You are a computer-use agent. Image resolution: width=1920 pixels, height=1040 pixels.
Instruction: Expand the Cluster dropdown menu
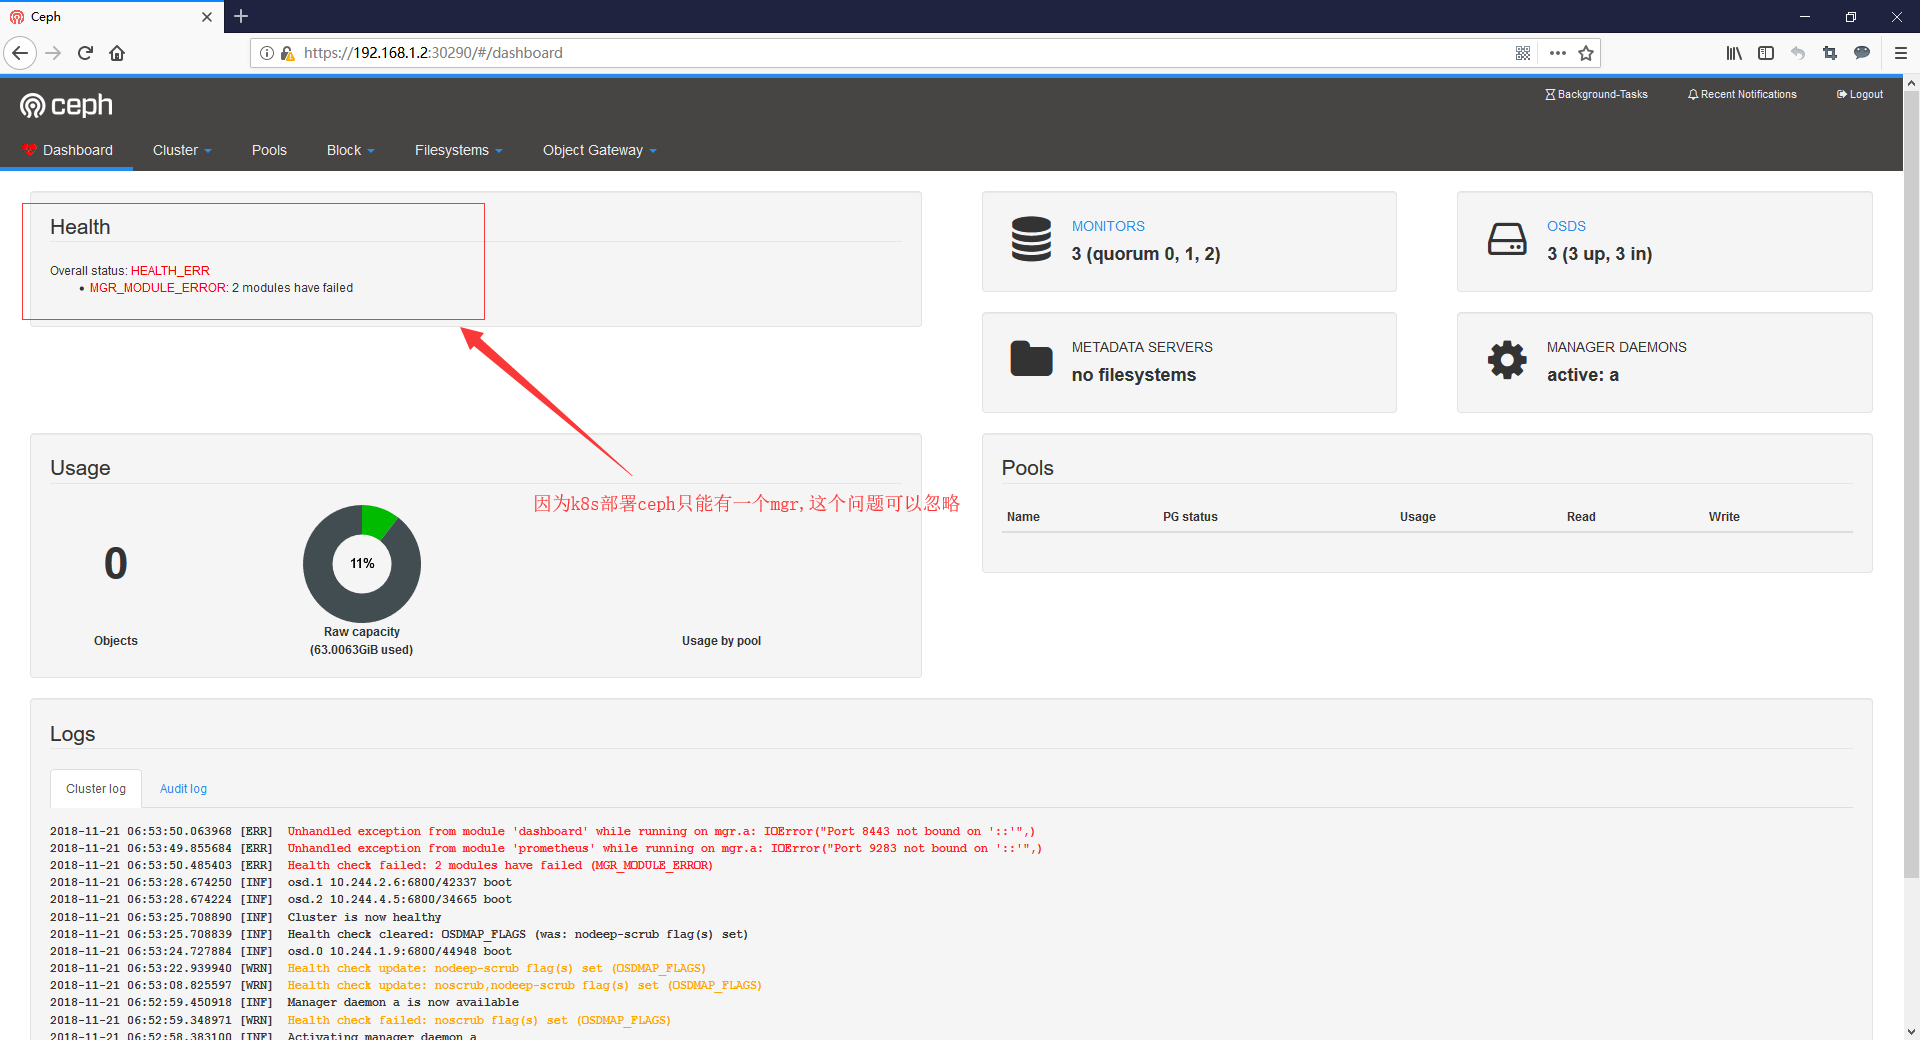pyautogui.click(x=182, y=150)
